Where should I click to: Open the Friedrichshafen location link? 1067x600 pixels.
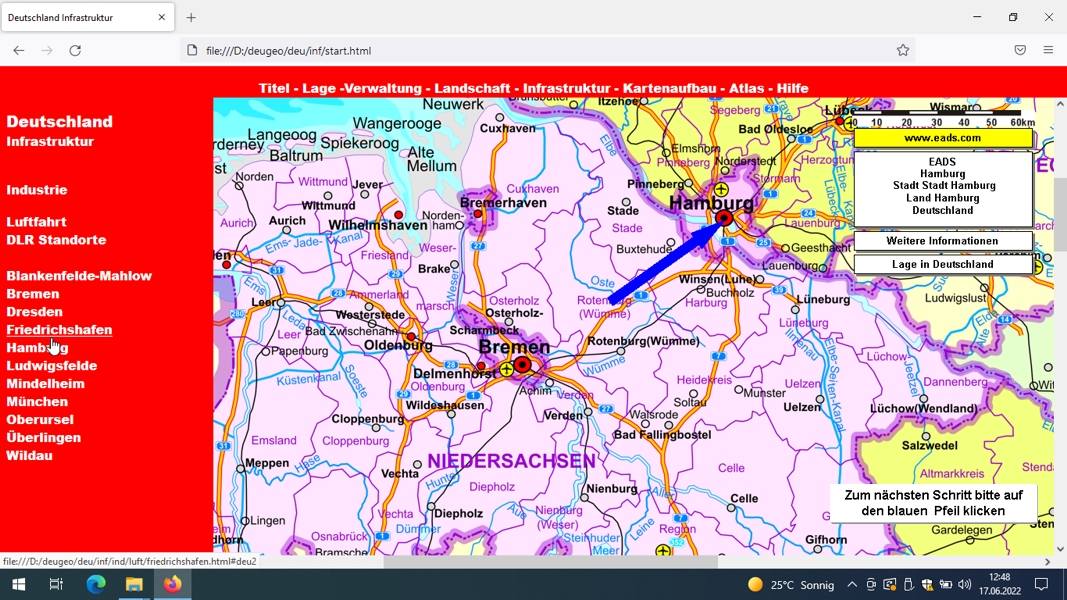pyautogui.click(x=59, y=330)
